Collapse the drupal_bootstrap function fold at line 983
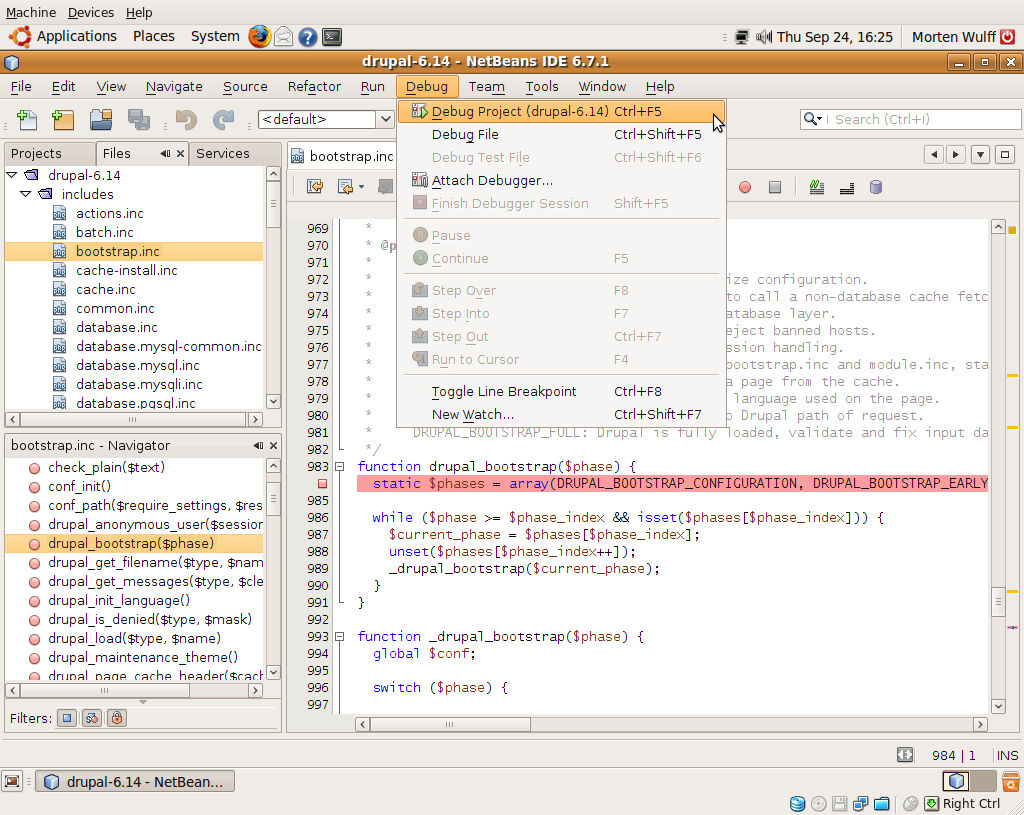This screenshot has width=1024, height=815. point(339,466)
